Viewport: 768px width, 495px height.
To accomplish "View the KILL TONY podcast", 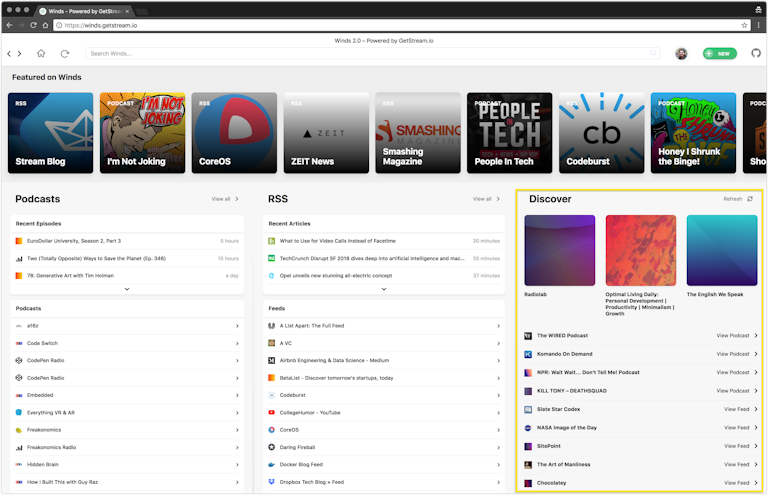I will pyautogui.click(x=737, y=391).
